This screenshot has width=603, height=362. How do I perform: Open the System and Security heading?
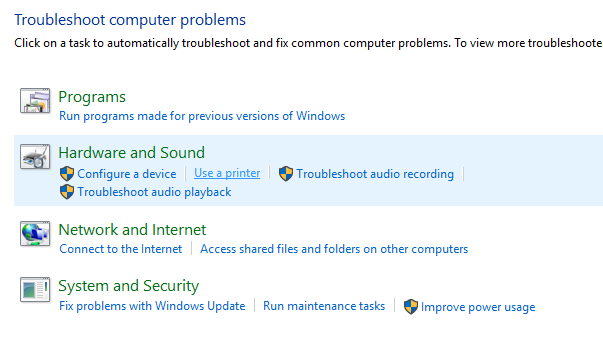coord(128,286)
